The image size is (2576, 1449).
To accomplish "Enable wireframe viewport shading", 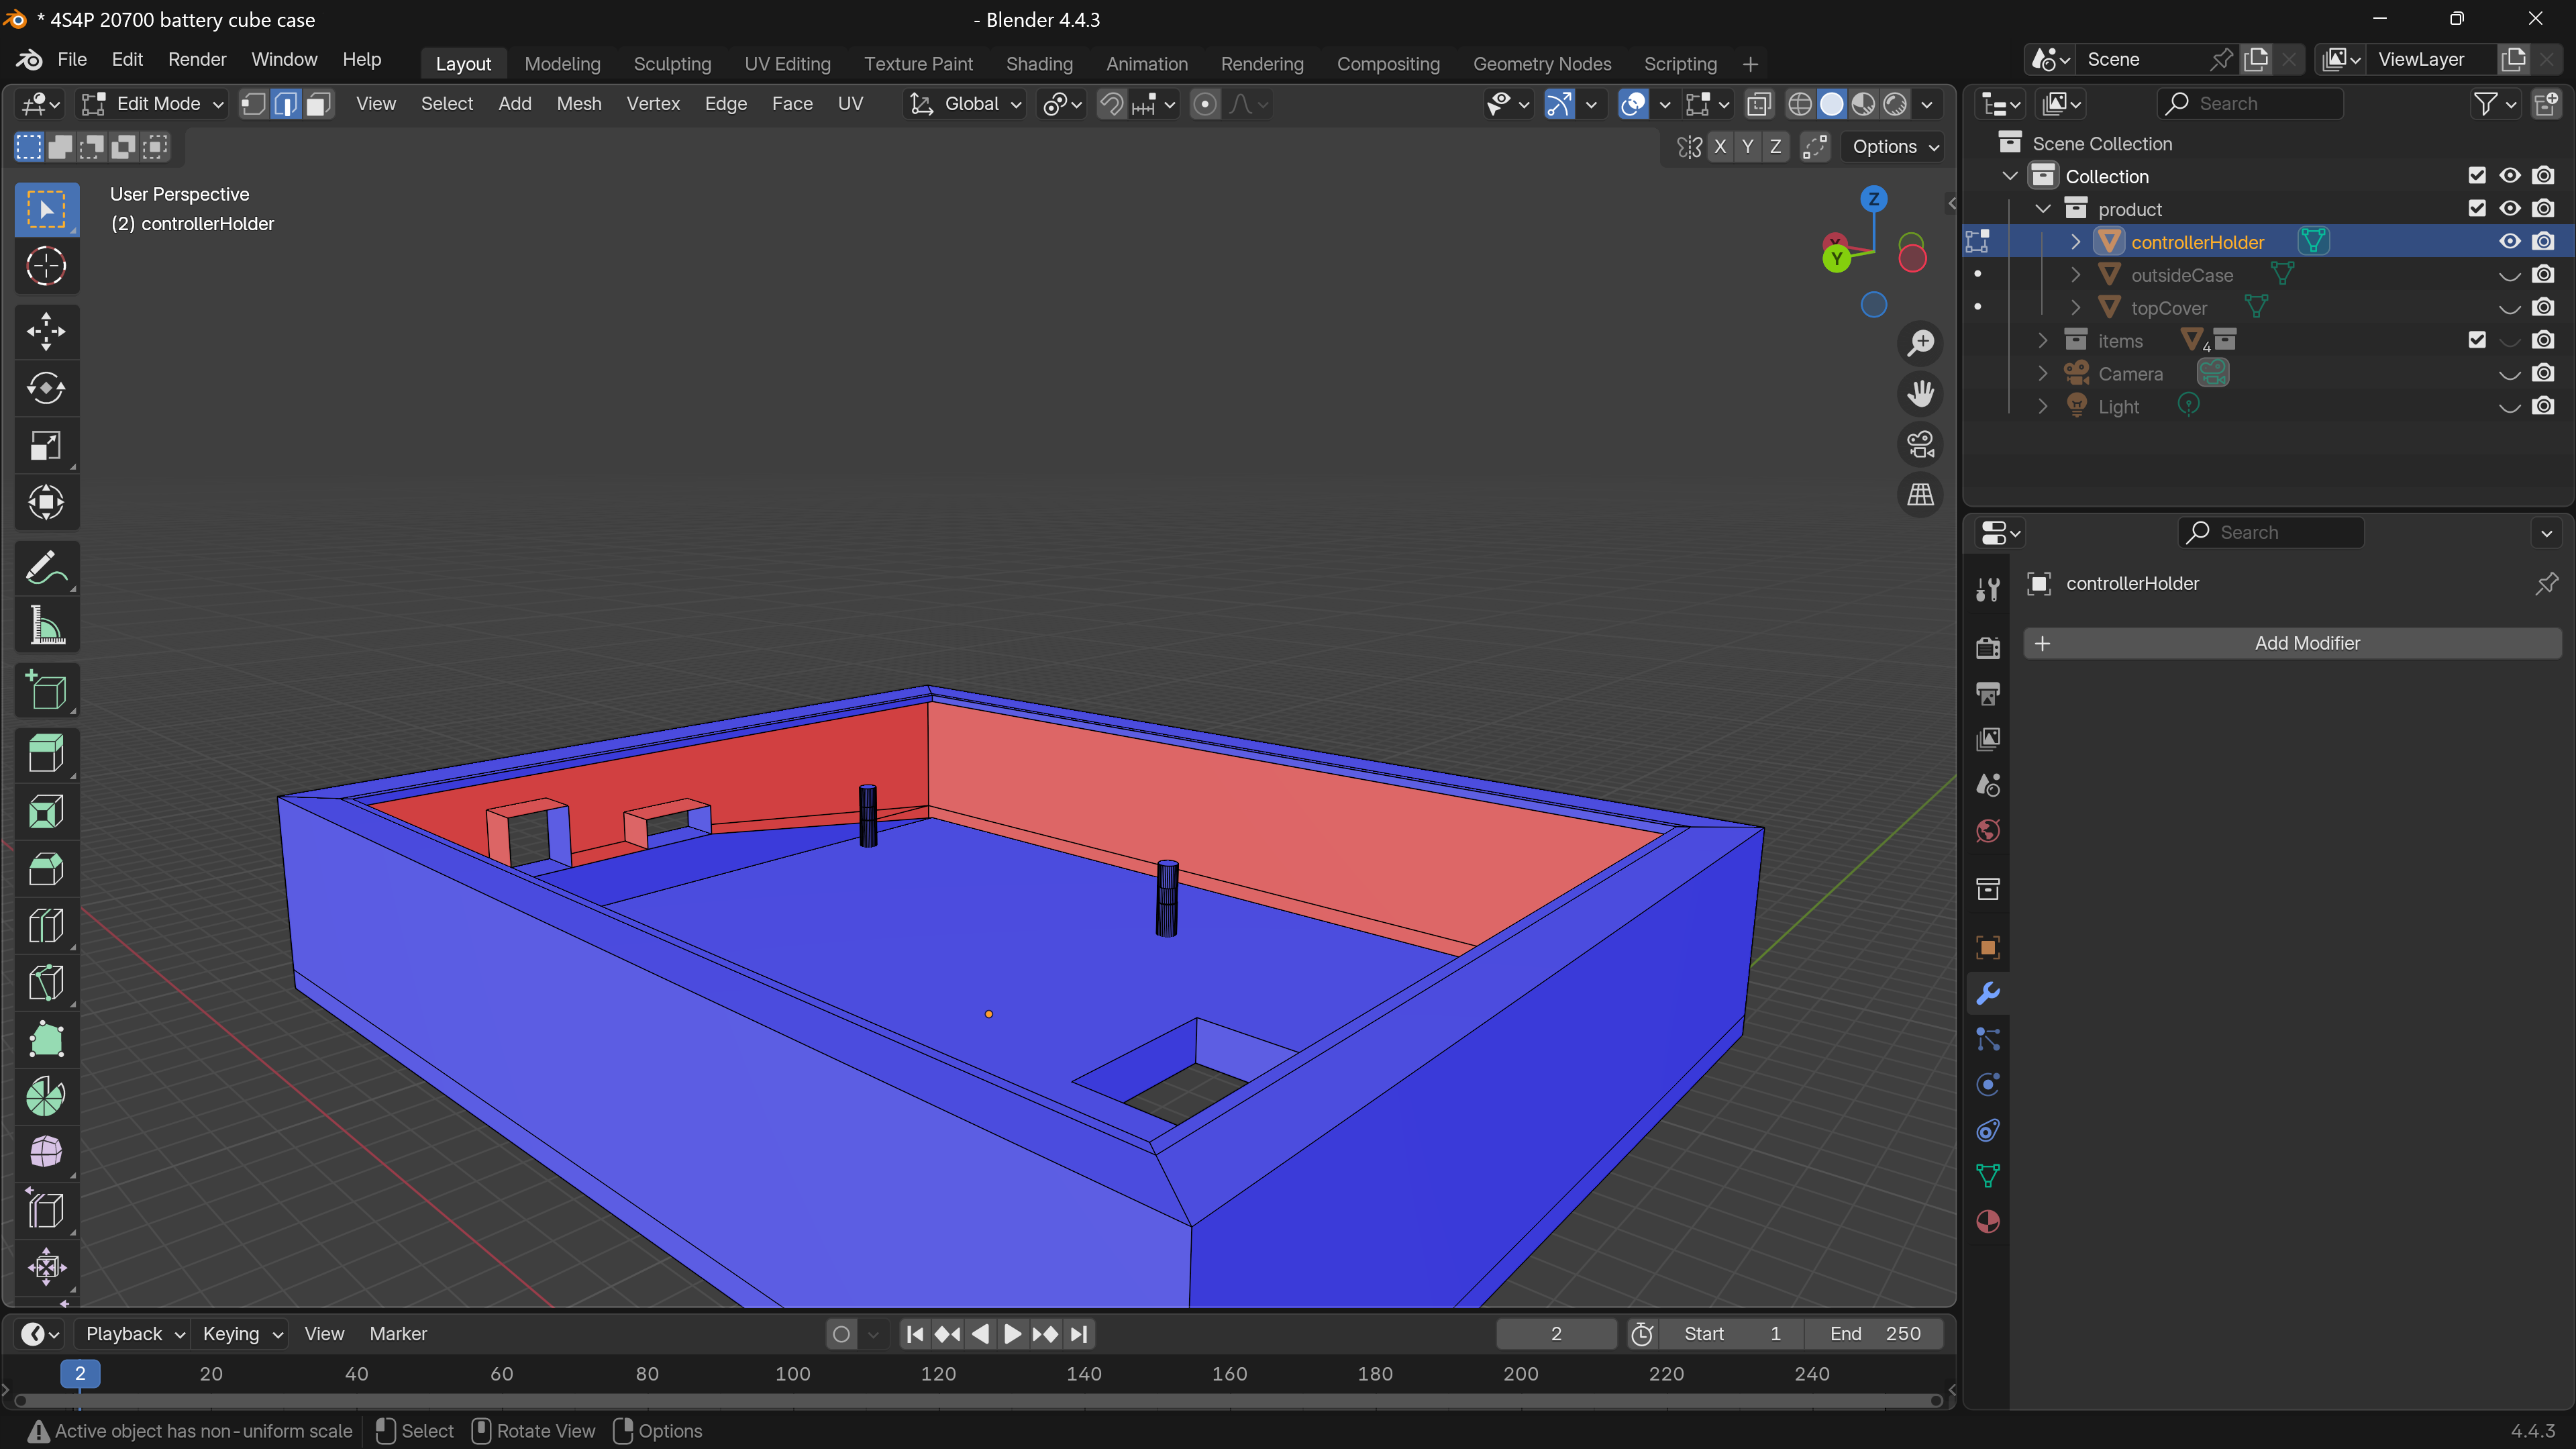I will (x=1800, y=104).
